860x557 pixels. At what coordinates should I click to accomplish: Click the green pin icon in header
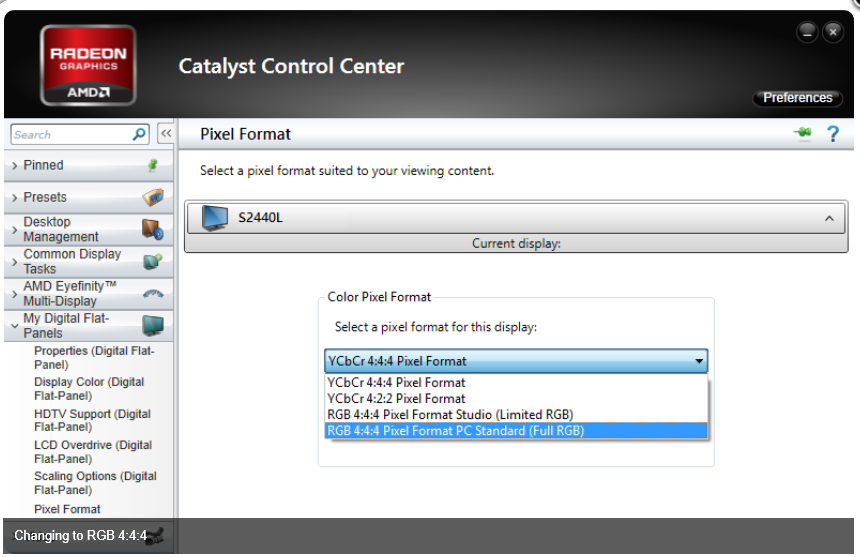[x=803, y=134]
